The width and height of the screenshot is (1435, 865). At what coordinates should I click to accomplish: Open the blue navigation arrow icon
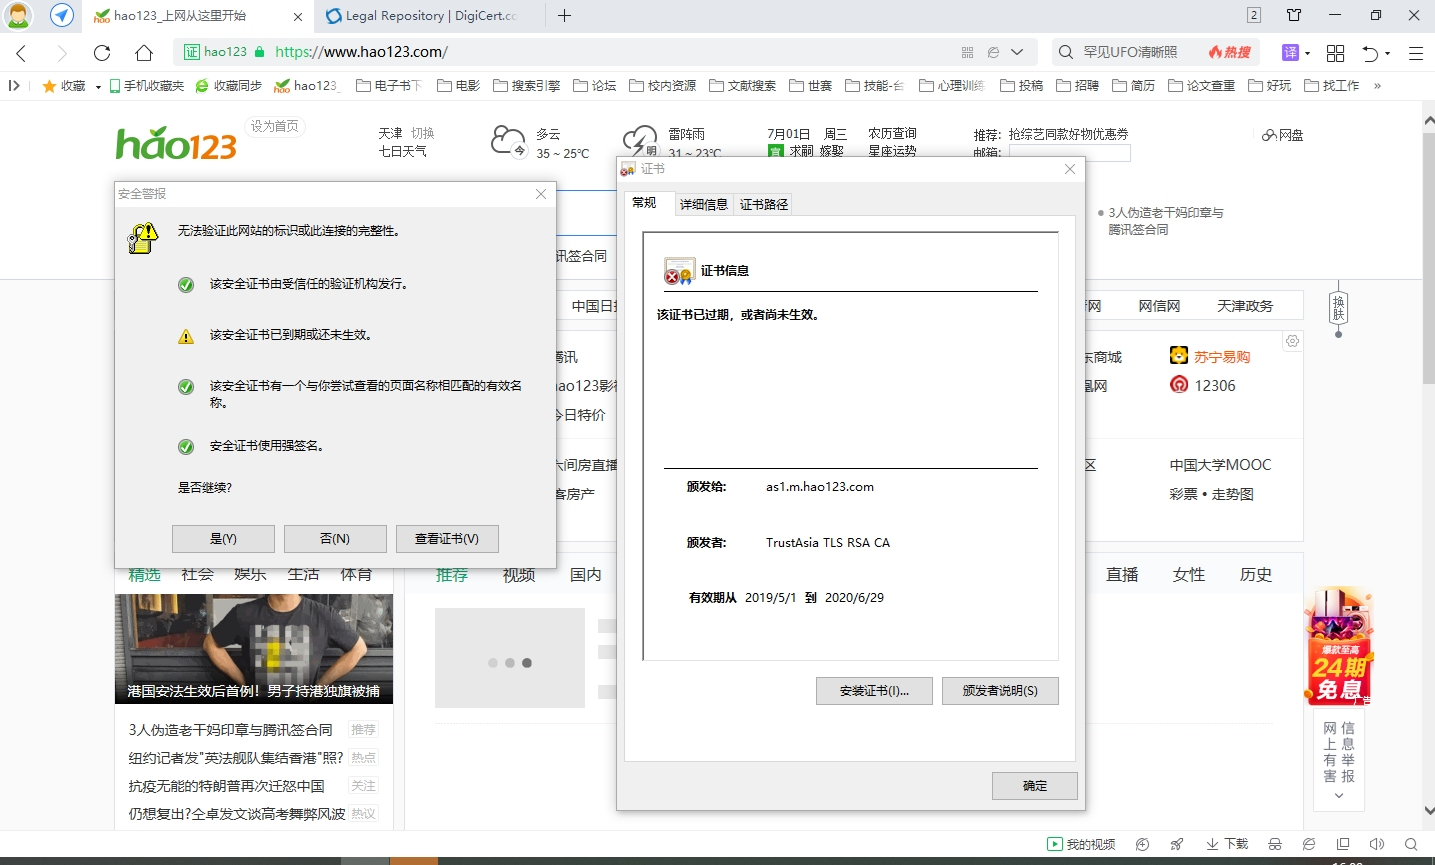62,15
